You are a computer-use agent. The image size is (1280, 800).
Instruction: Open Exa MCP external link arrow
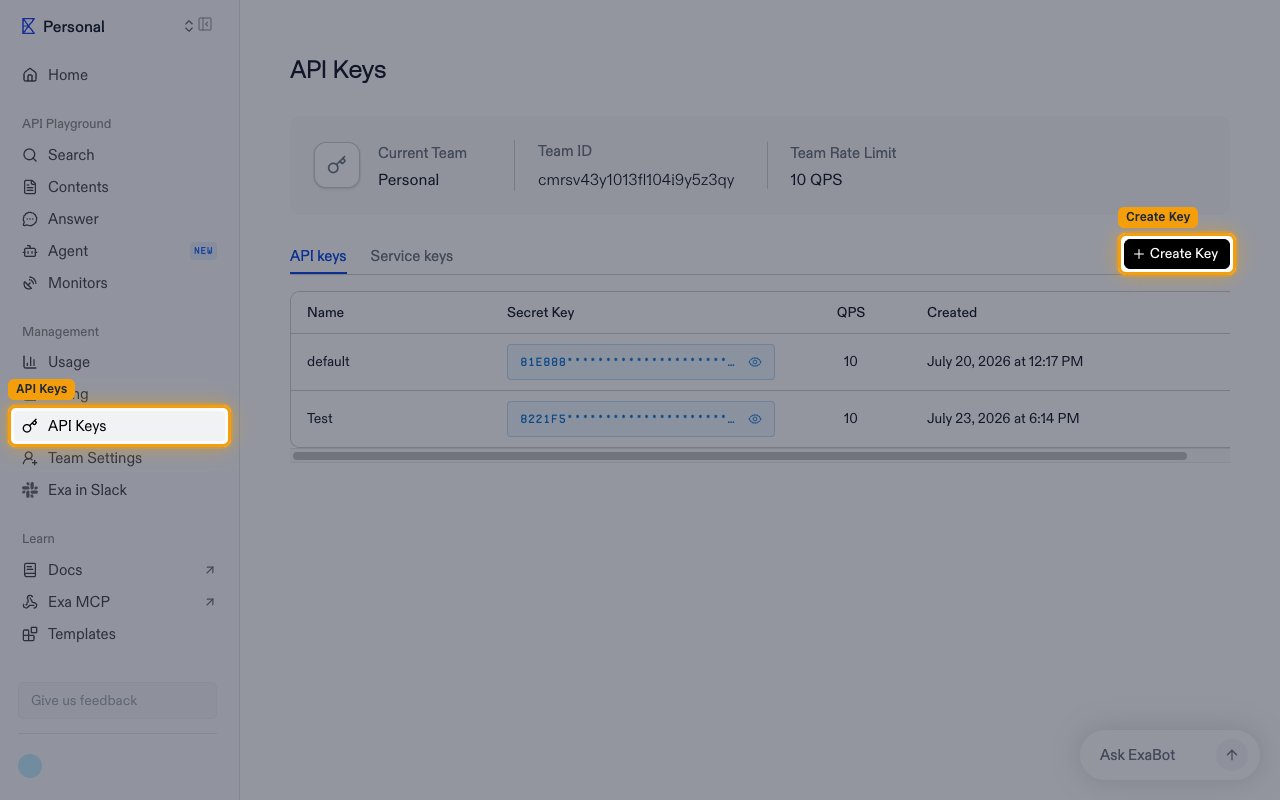tap(210, 602)
